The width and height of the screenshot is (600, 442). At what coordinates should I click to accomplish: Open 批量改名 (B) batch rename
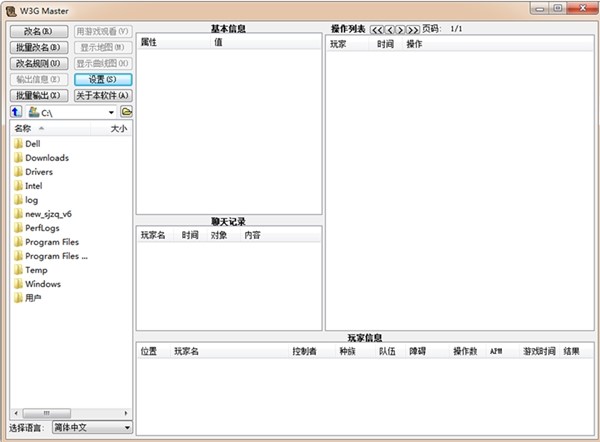tap(39, 47)
